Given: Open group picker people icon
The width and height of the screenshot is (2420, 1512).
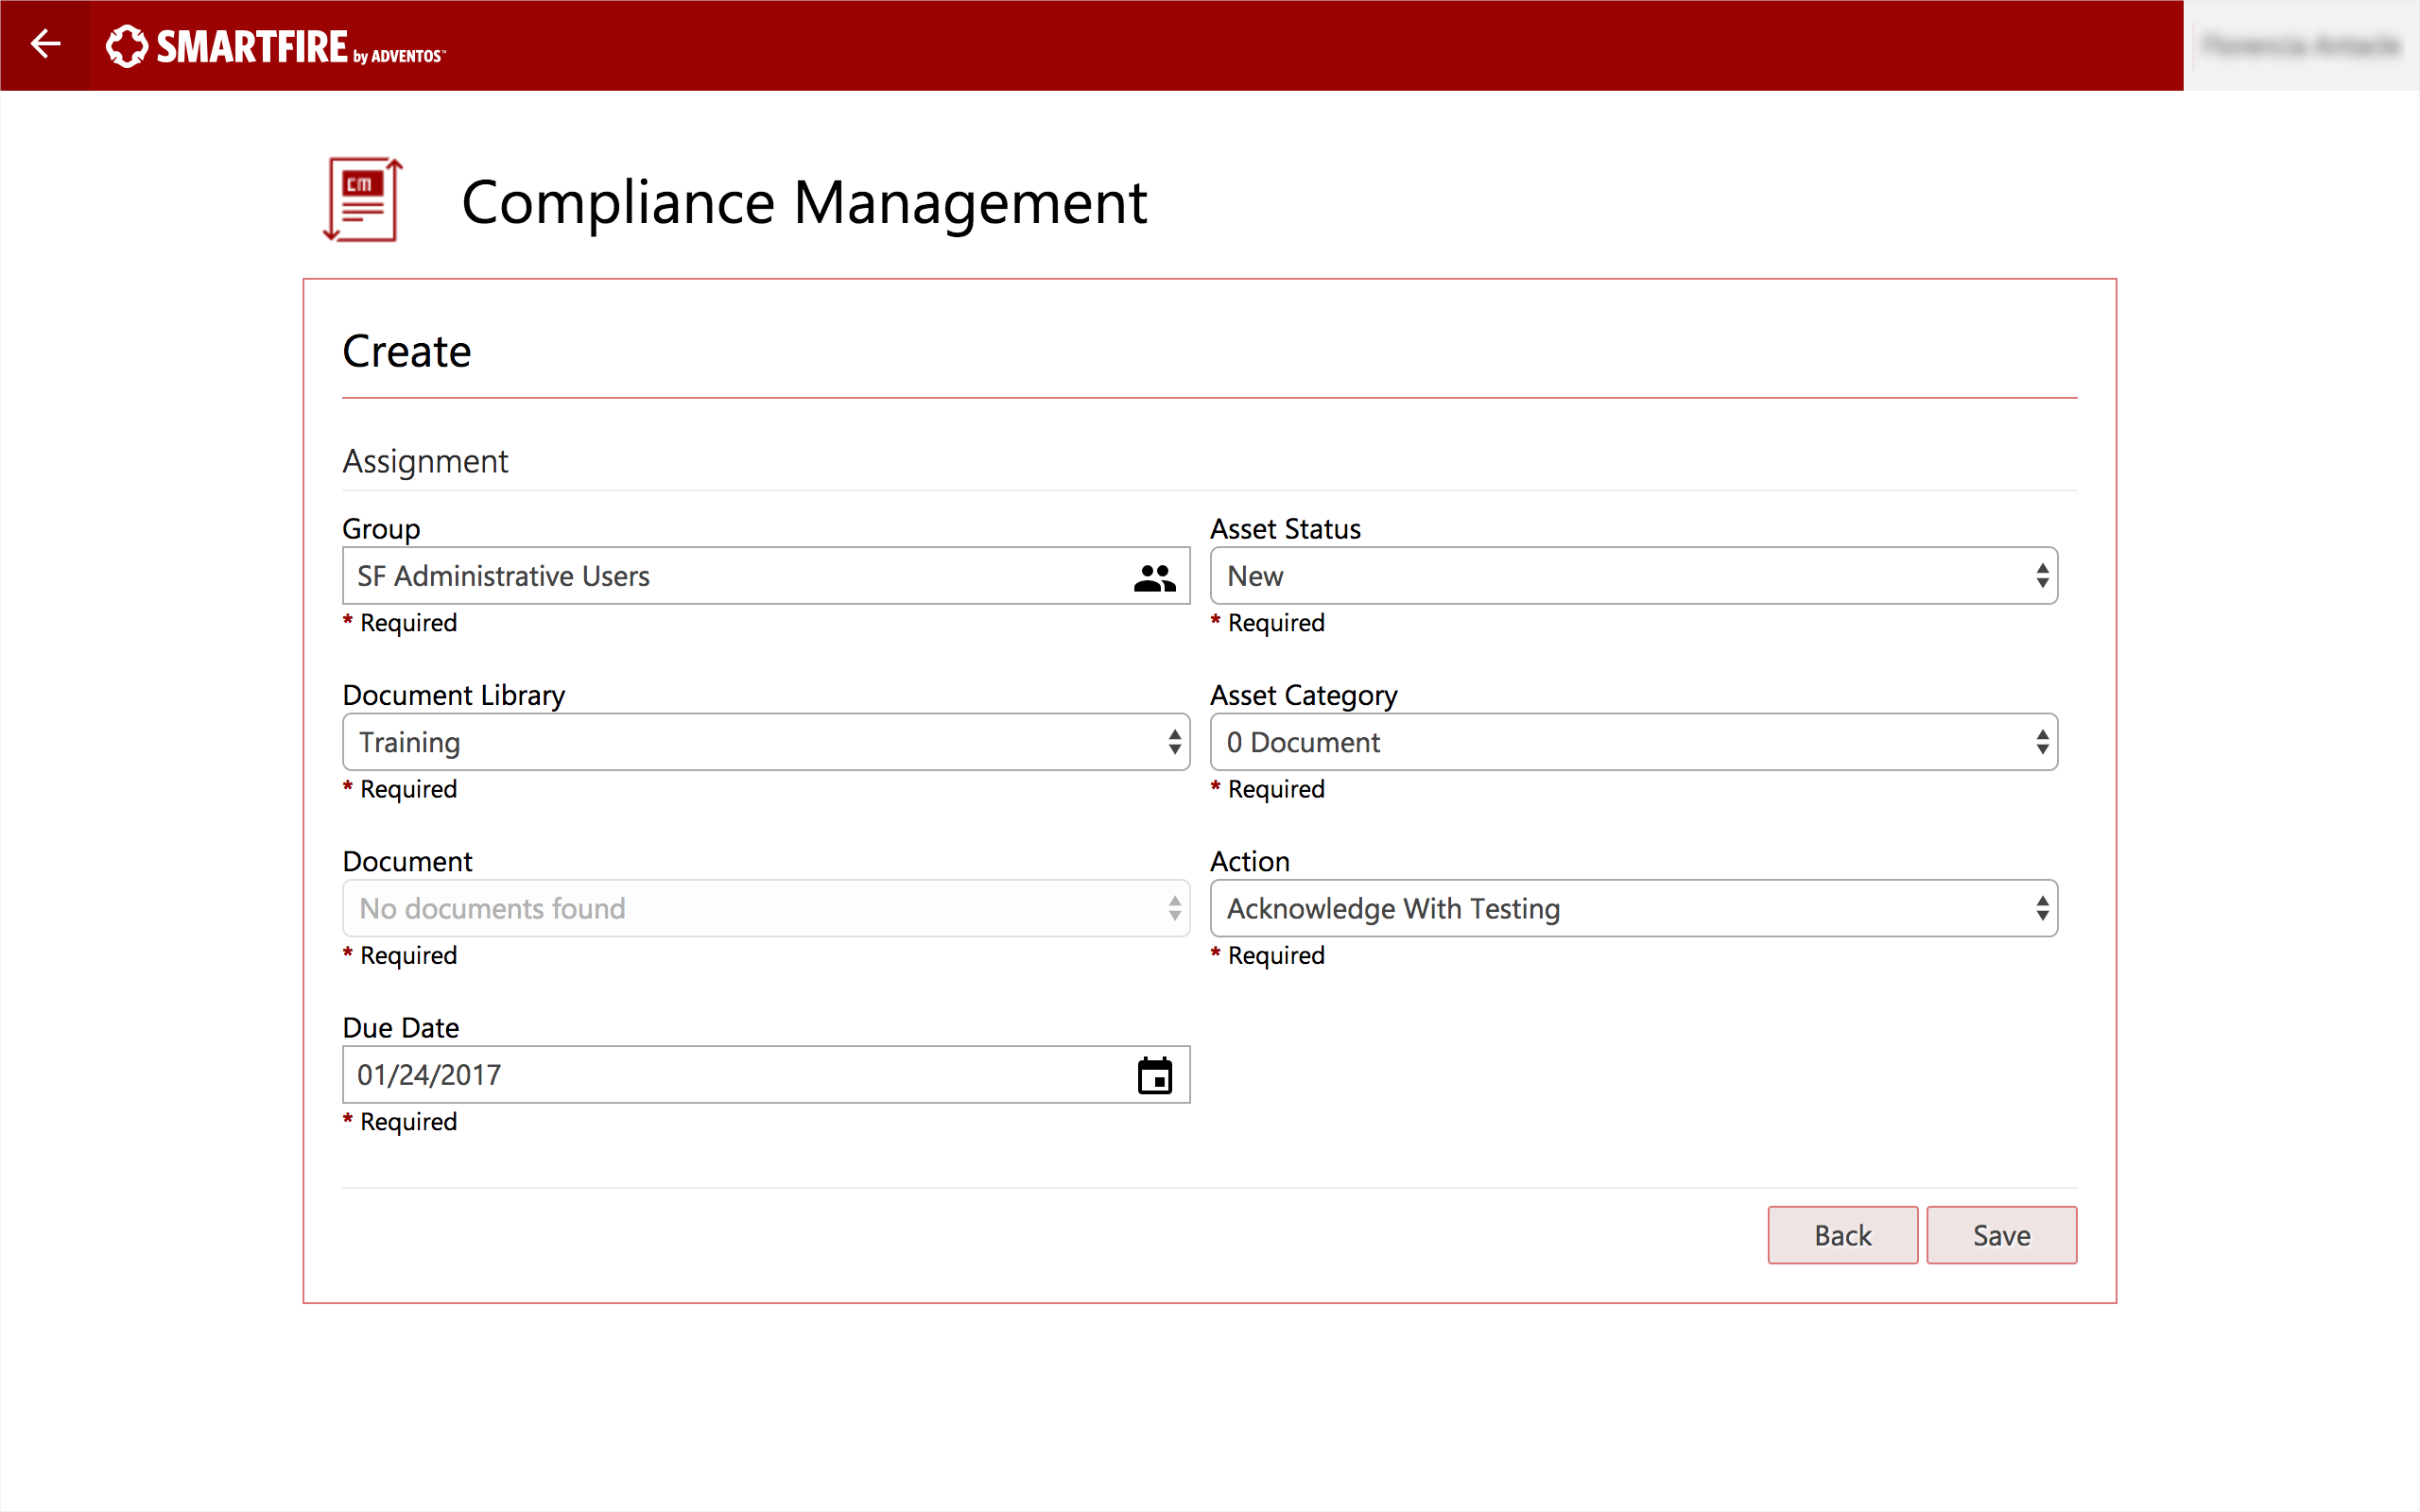Looking at the screenshot, I should [1154, 577].
